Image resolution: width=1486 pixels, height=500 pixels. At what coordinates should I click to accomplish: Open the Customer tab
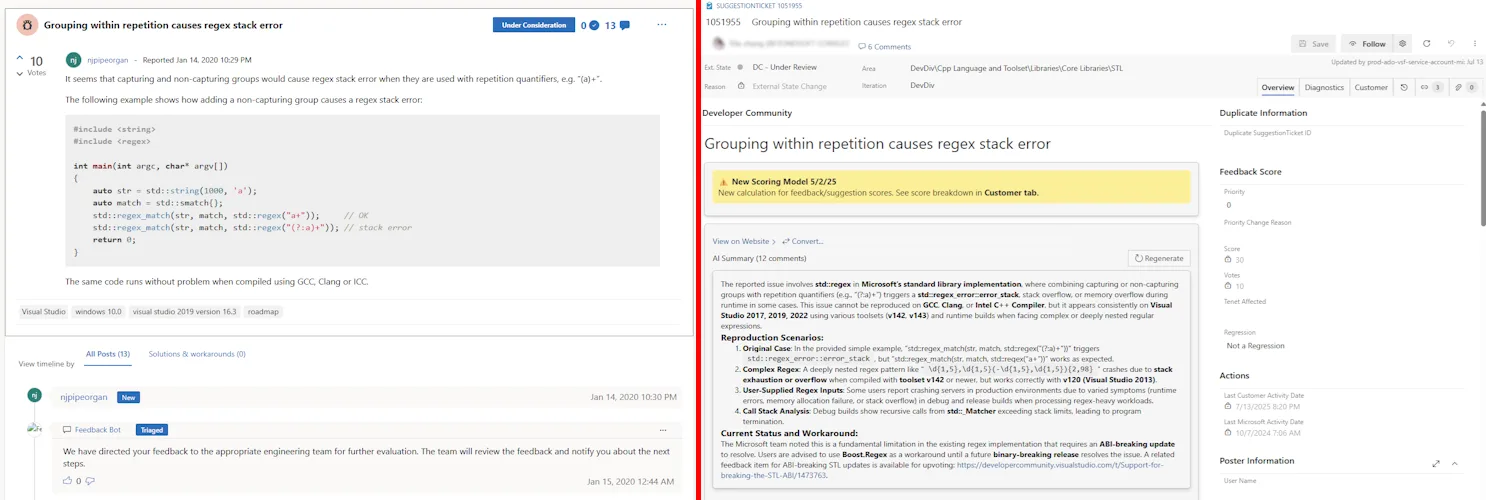[1370, 88]
